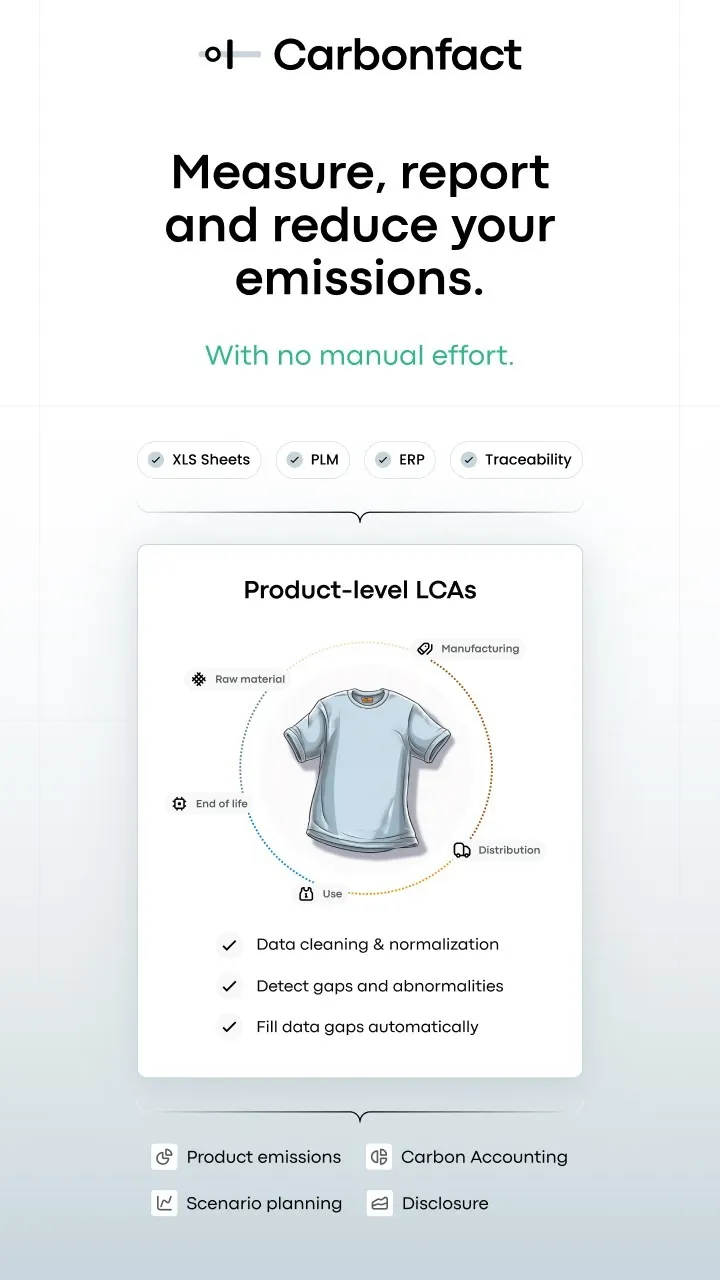Click the Scenario planning chart icon

pyautogui.click(x=164, y=1203)
